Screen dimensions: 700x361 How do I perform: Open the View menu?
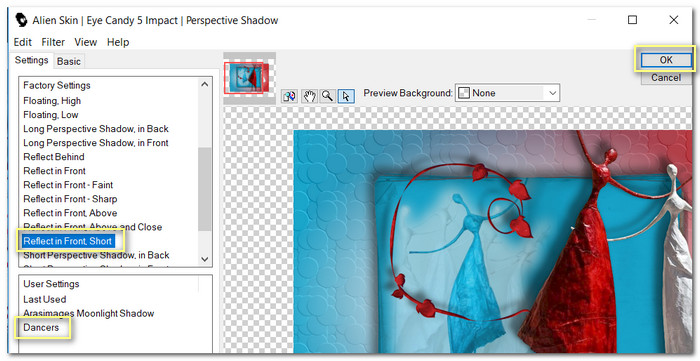pos(86,42)
